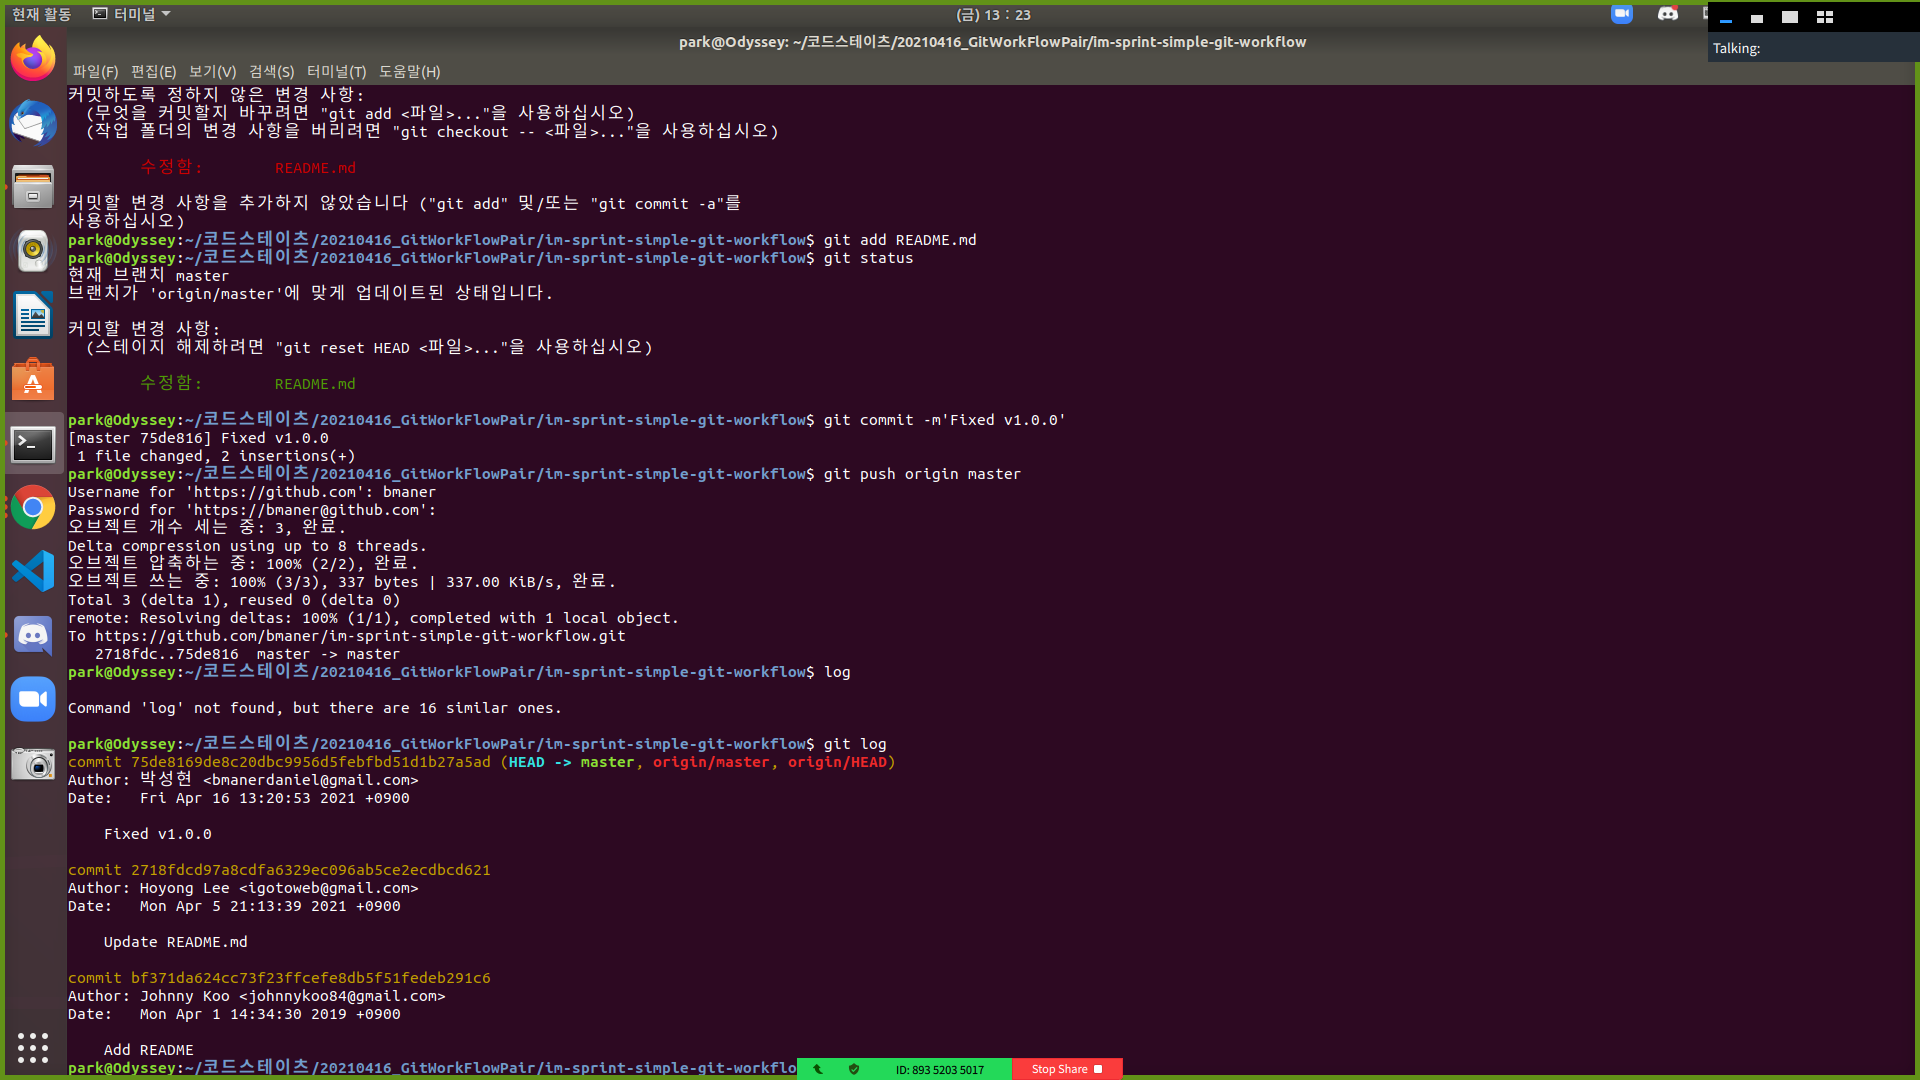
Task: Open Ubuntu Software store icon
Action: pyautogui.click(x=33, y=380)
